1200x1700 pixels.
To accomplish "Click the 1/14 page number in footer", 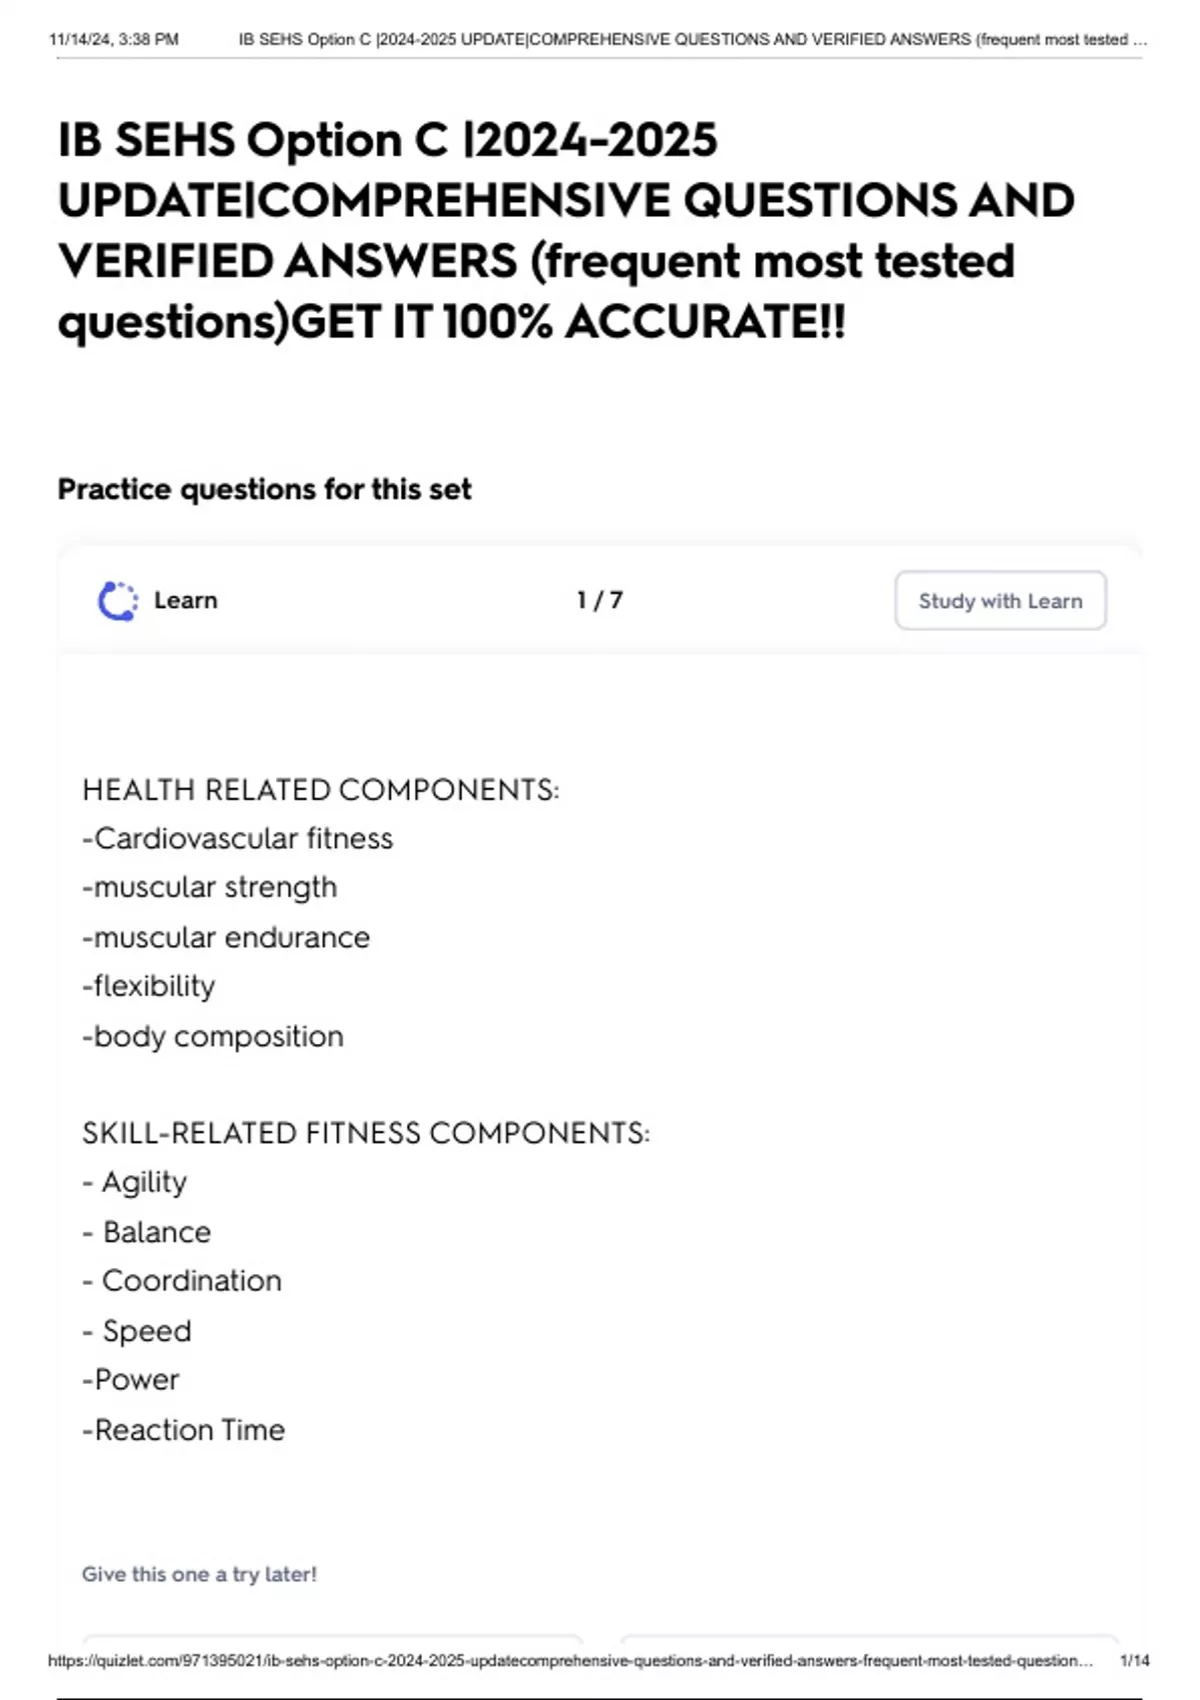I will tap(1134, 1660).
